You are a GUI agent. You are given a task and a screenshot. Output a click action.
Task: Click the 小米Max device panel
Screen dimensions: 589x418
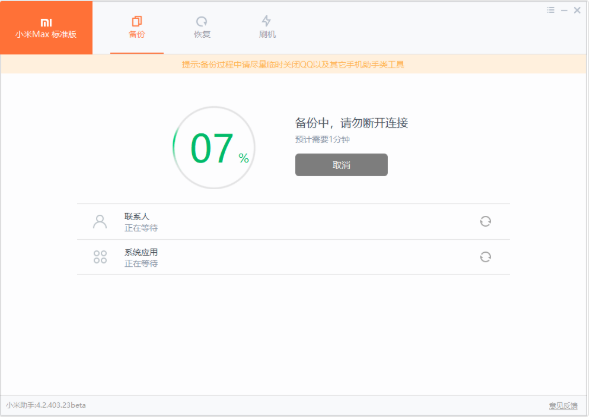(x=46, y=28)
